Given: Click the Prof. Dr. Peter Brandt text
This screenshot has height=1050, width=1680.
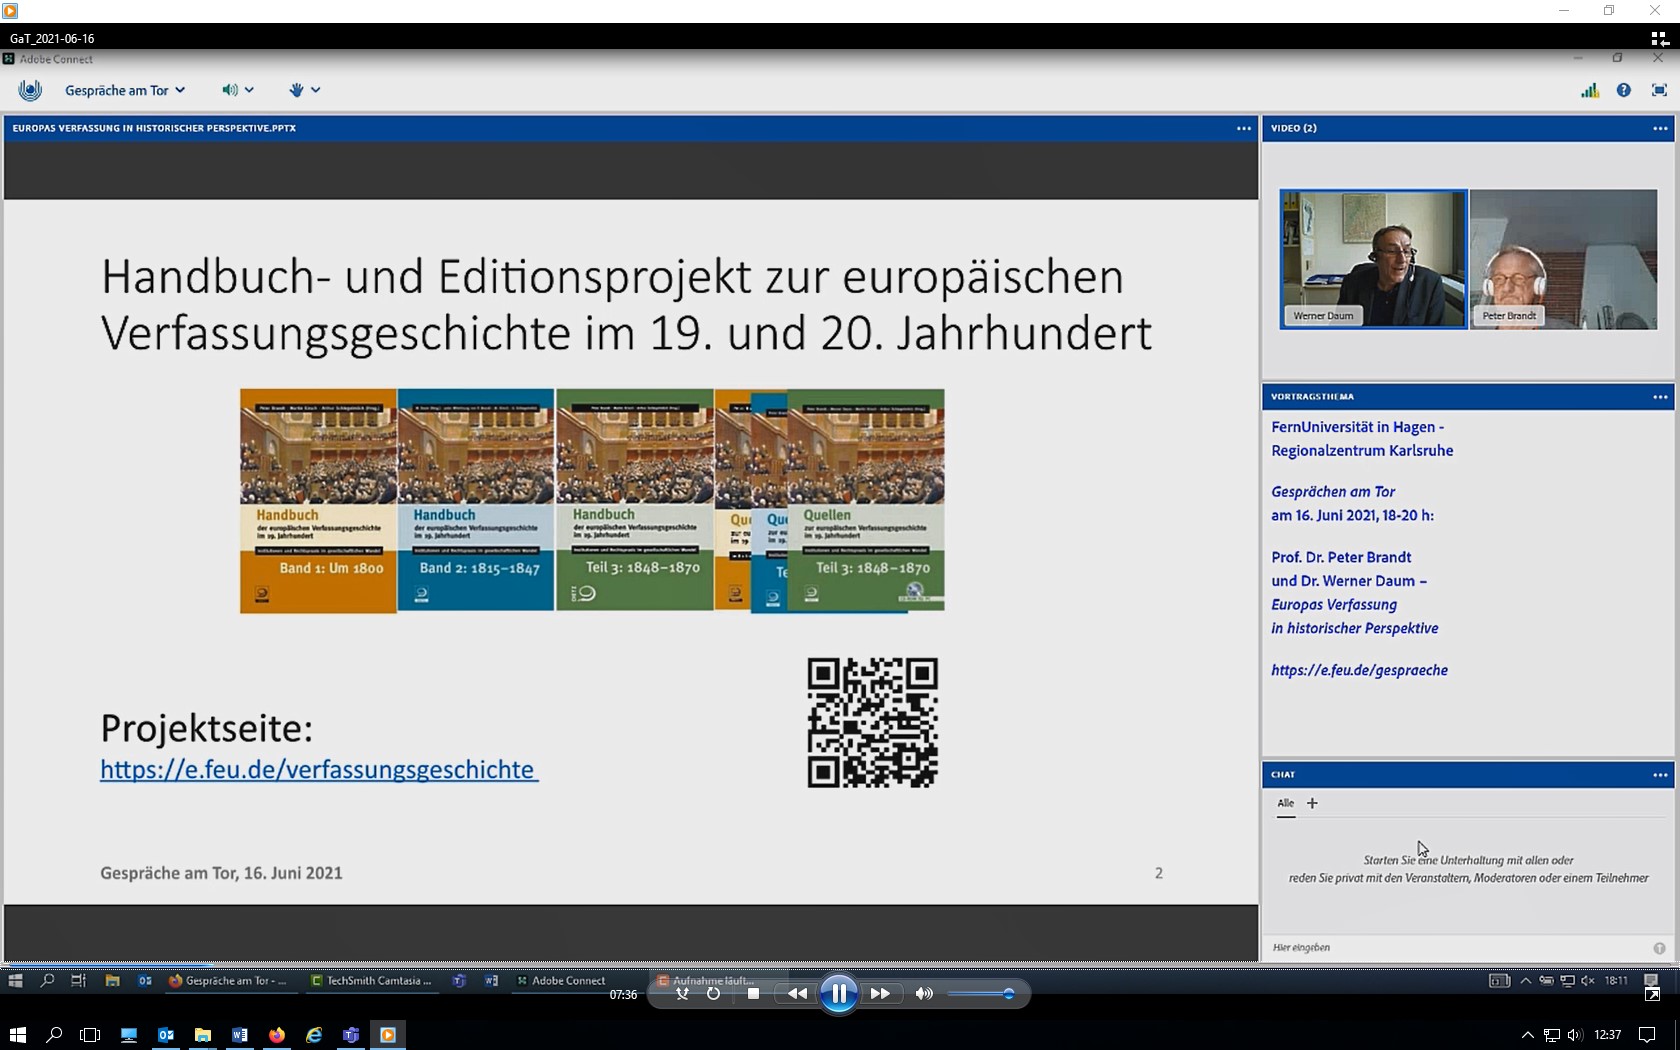Looking at the screenshot, I should [x=1341, y=557].
